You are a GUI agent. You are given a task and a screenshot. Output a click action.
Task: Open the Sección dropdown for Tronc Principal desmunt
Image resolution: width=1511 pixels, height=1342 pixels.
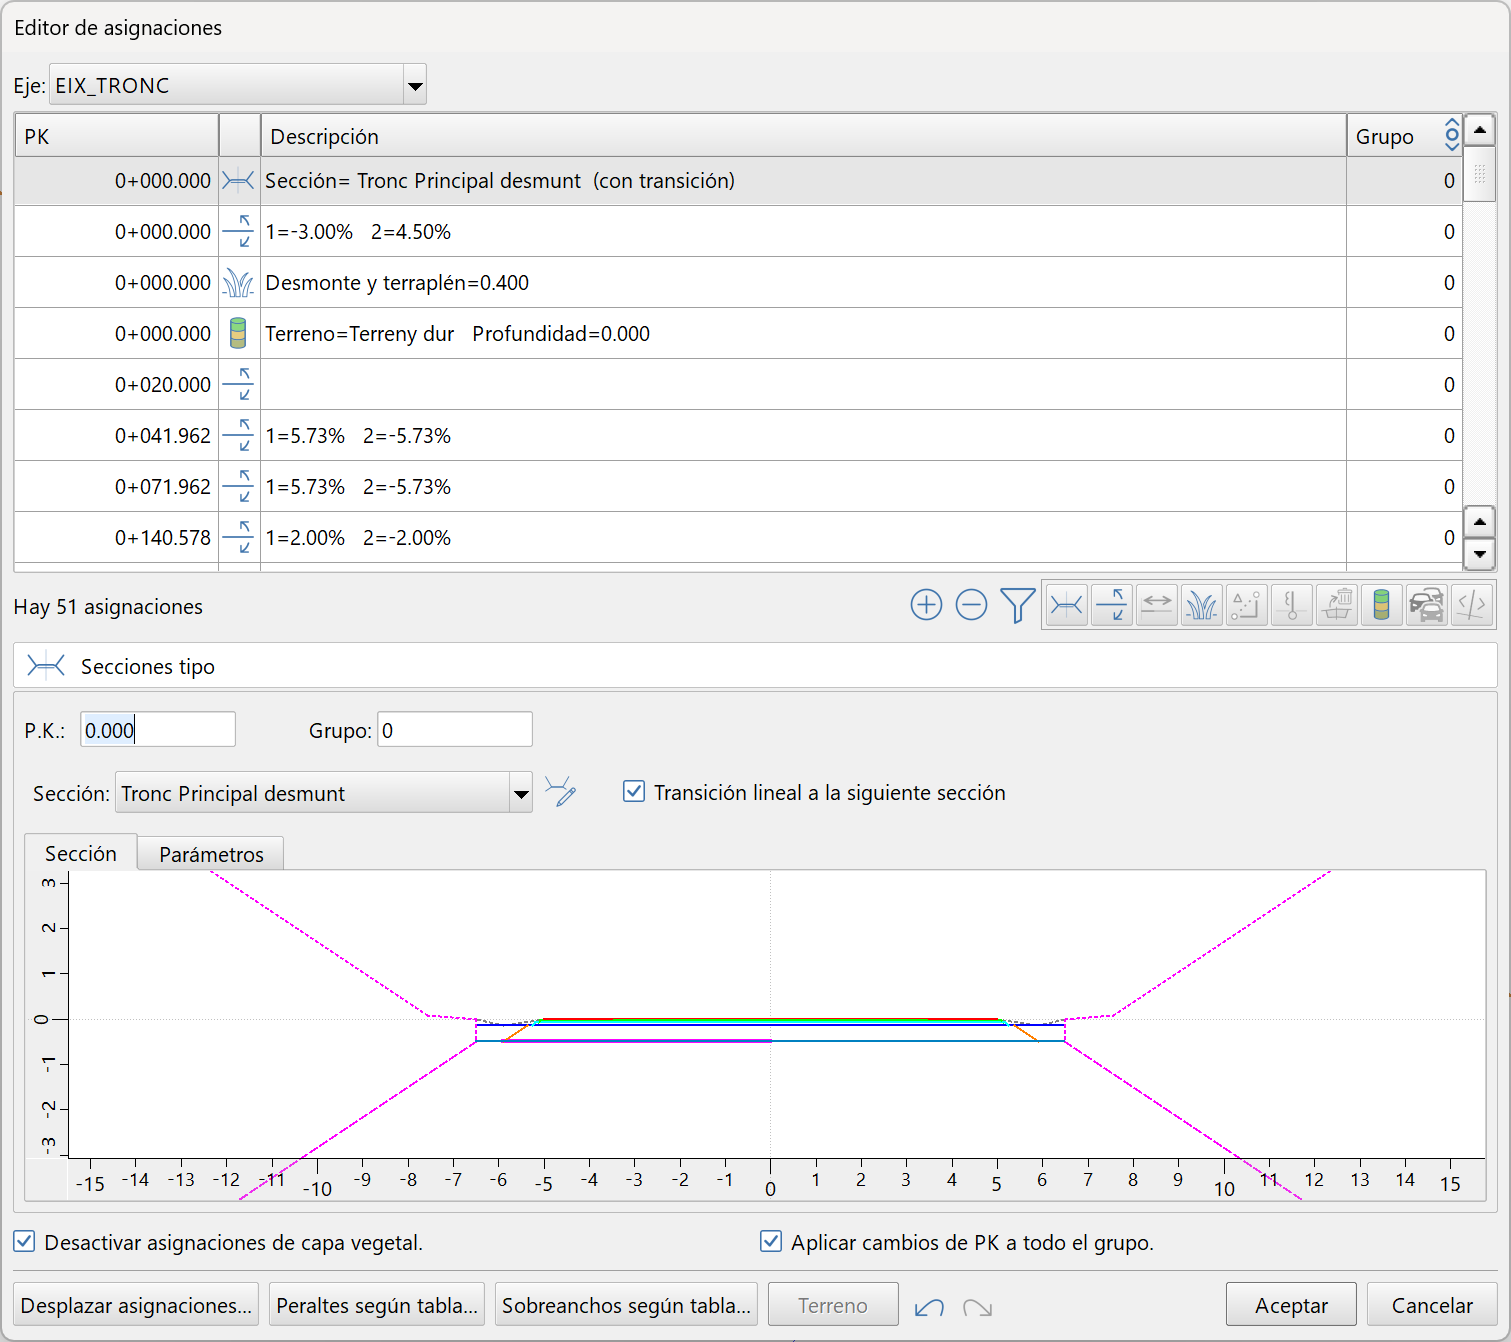521,792
